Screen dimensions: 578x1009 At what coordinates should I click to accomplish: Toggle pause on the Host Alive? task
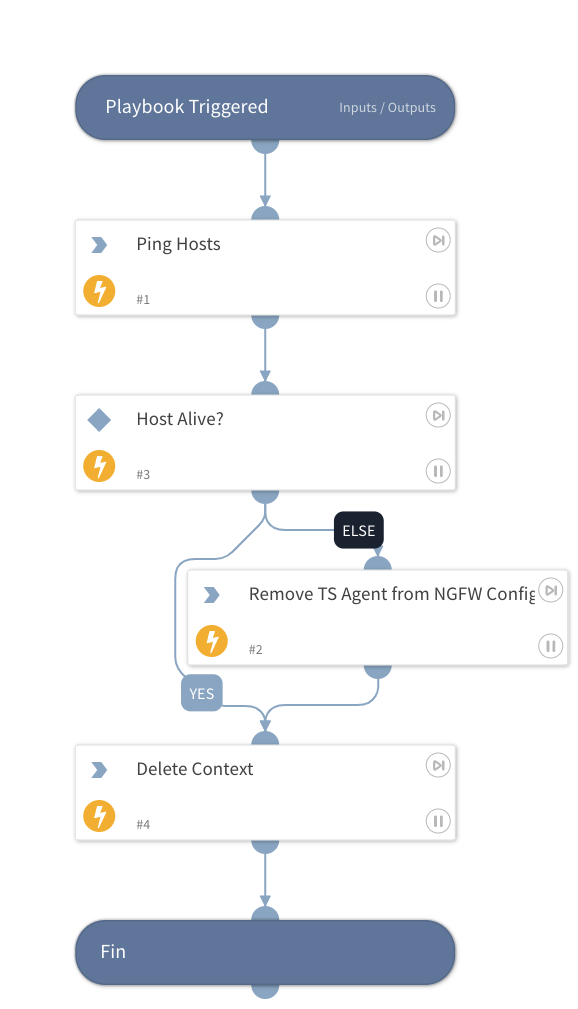[438, 471]
